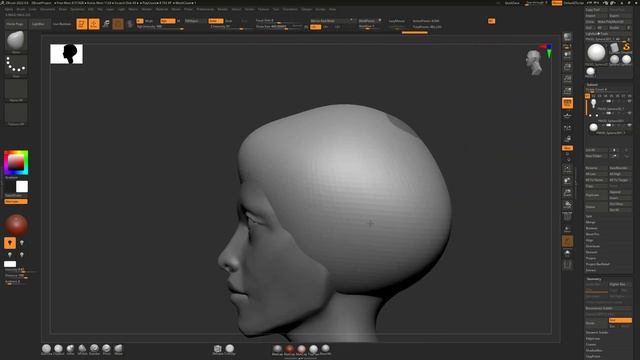Click the rainbow color picker square
The height and width of the screenshot is (360, 640).
click(x=16, y=162)
